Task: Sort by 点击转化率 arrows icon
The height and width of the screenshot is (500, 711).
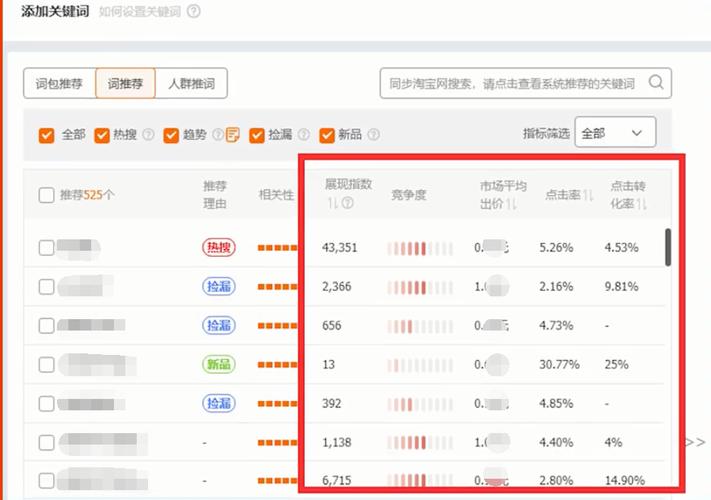Action: coord(641,204)
